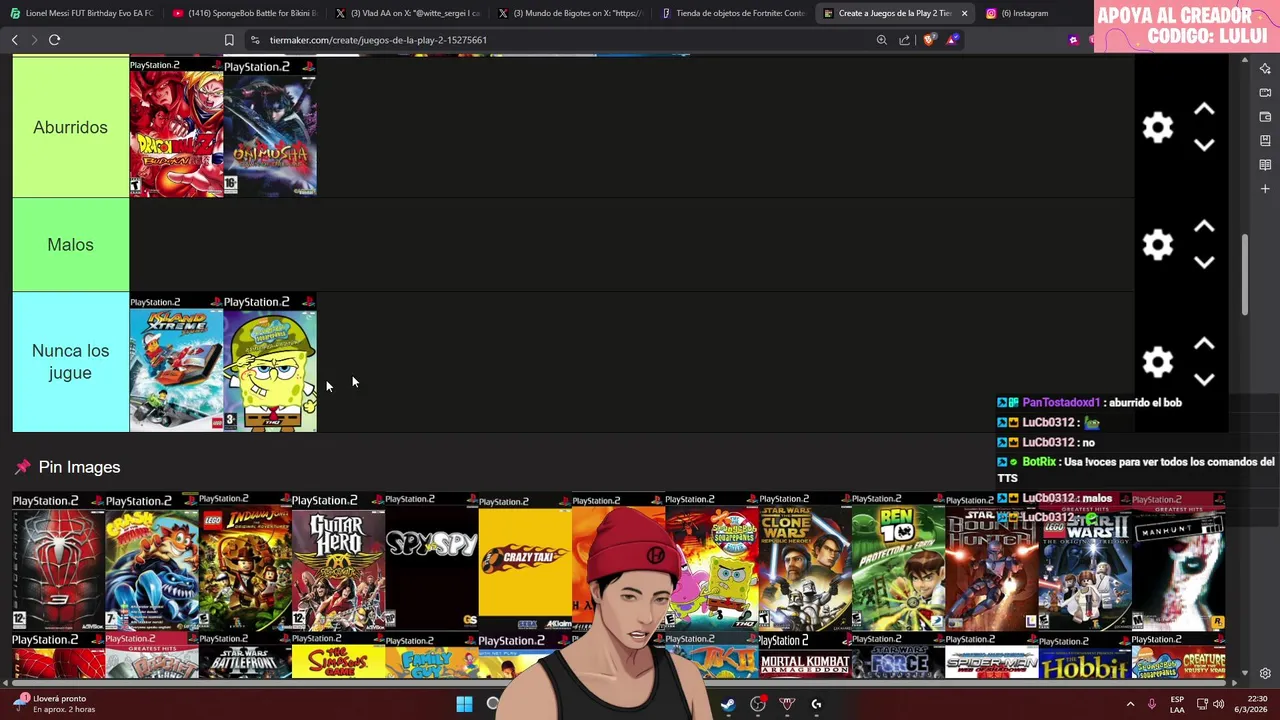Open volume control in system tray

(x=1218, y=704)
